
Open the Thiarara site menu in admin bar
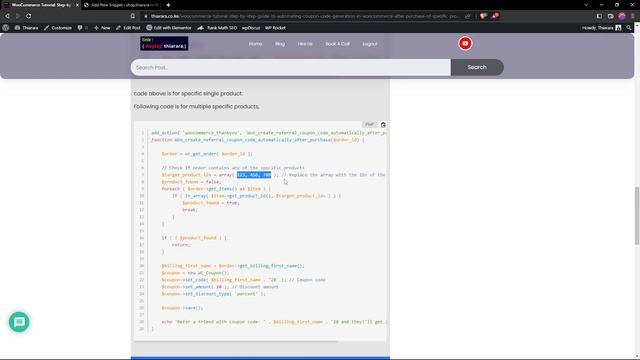(27, 28)
